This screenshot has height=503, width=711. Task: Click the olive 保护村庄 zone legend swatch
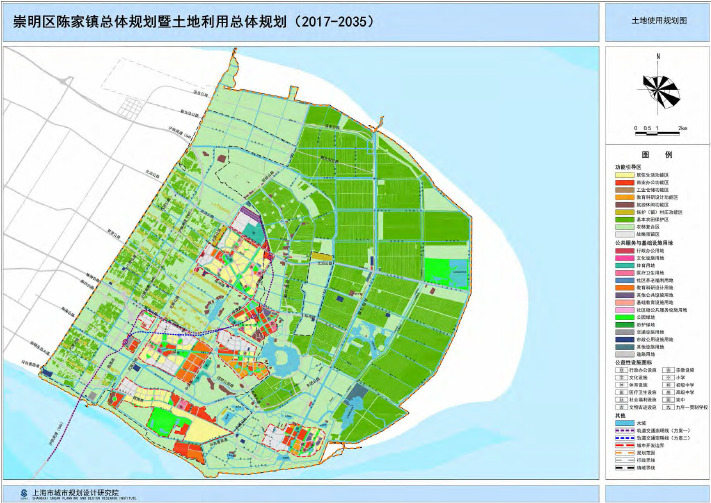625,212
